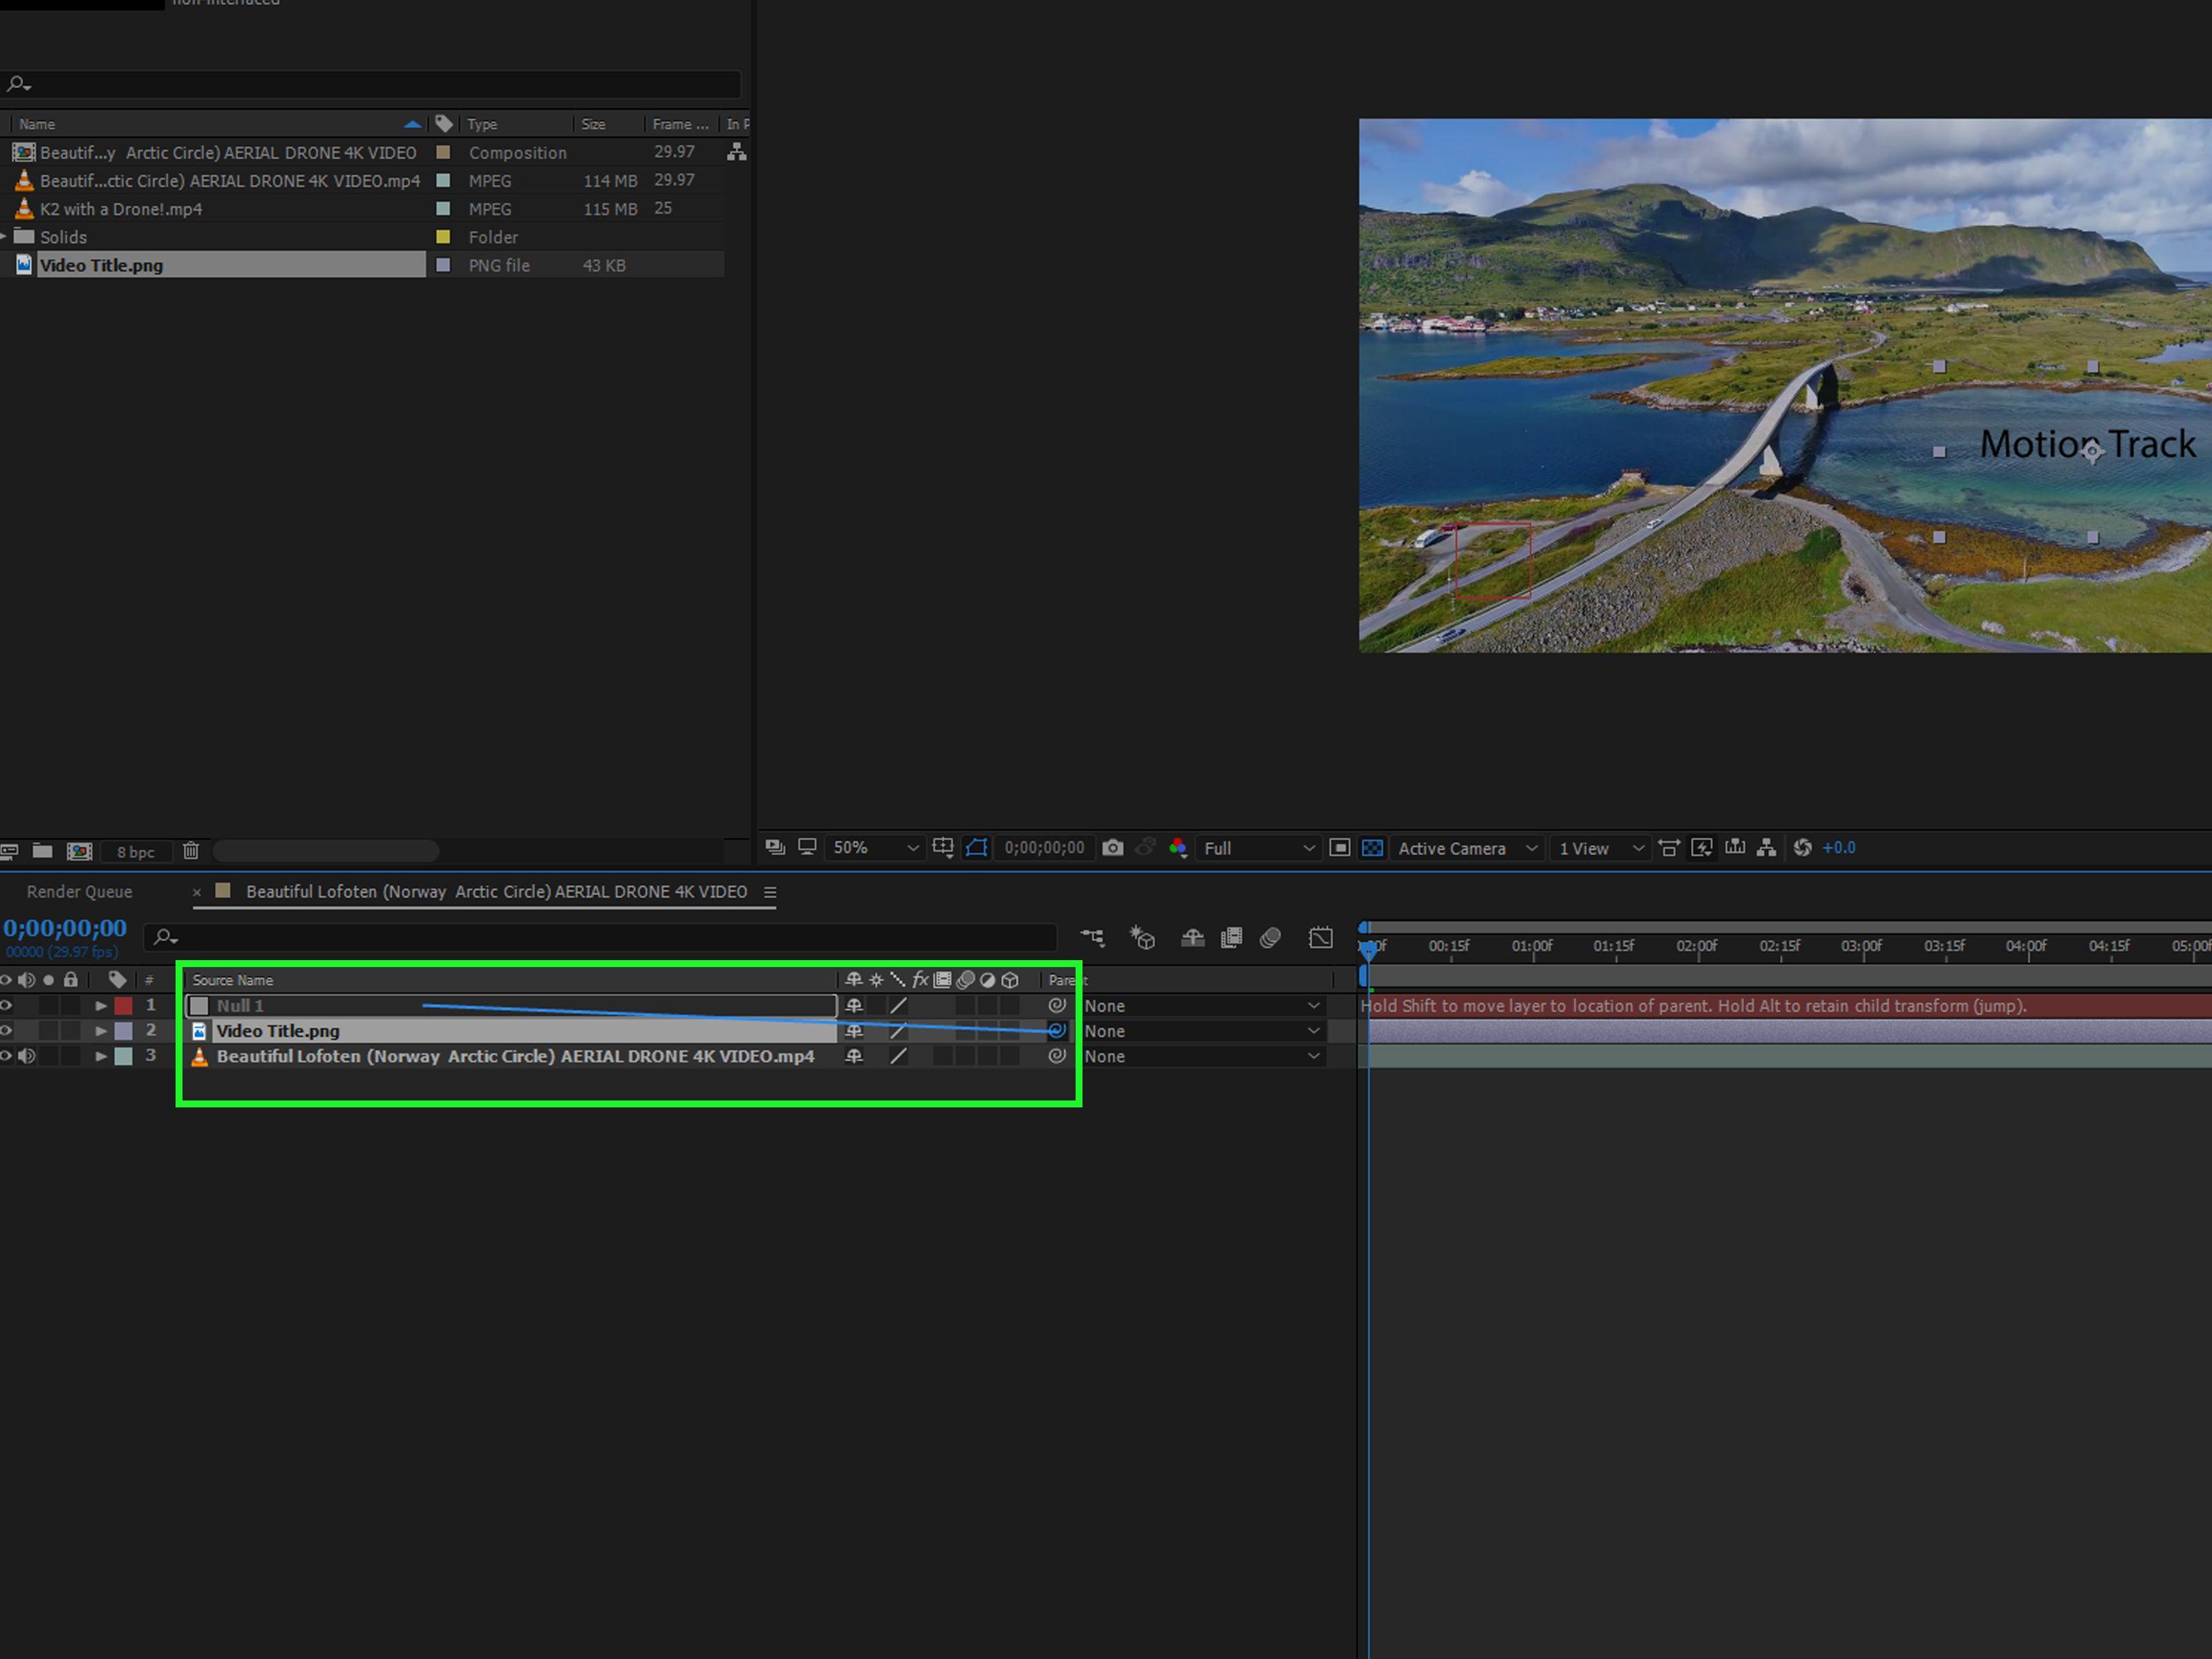Open the Graph Editor in timeline
This screenshot has height=1659, width=2212.
tap(1320, 937)
